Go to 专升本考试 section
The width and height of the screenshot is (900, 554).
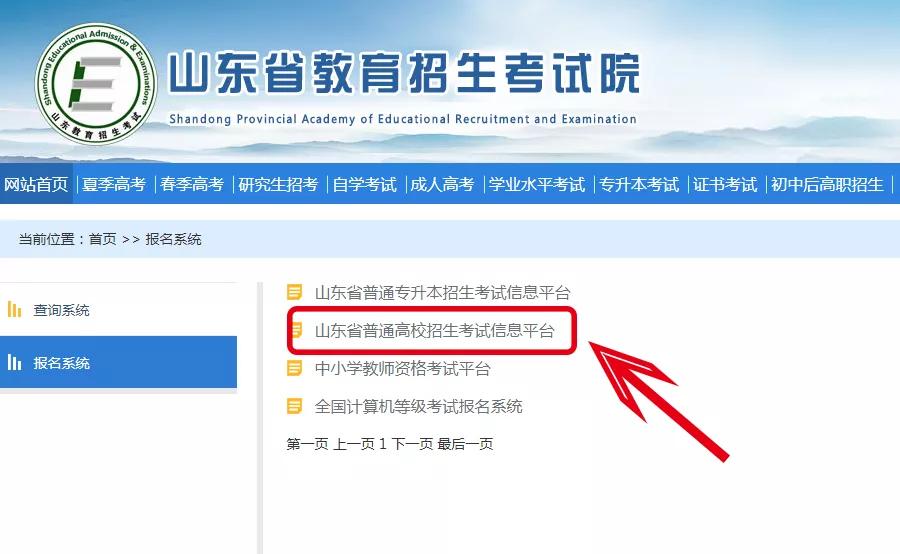click(x=639, y=184)
